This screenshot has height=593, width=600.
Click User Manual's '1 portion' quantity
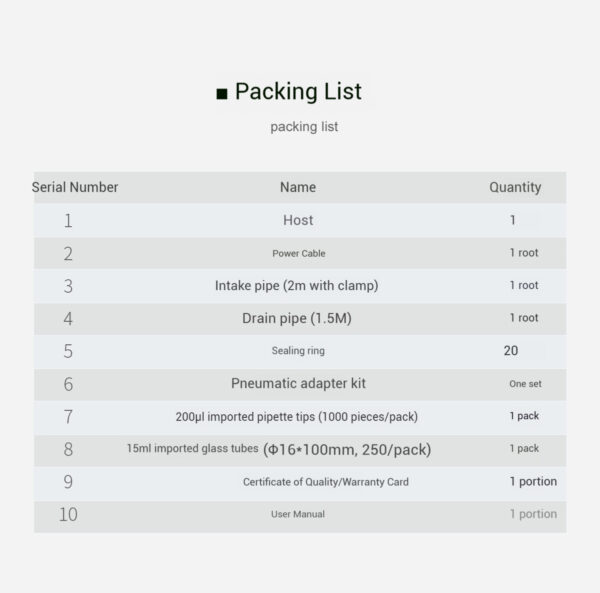coord(532,514)
